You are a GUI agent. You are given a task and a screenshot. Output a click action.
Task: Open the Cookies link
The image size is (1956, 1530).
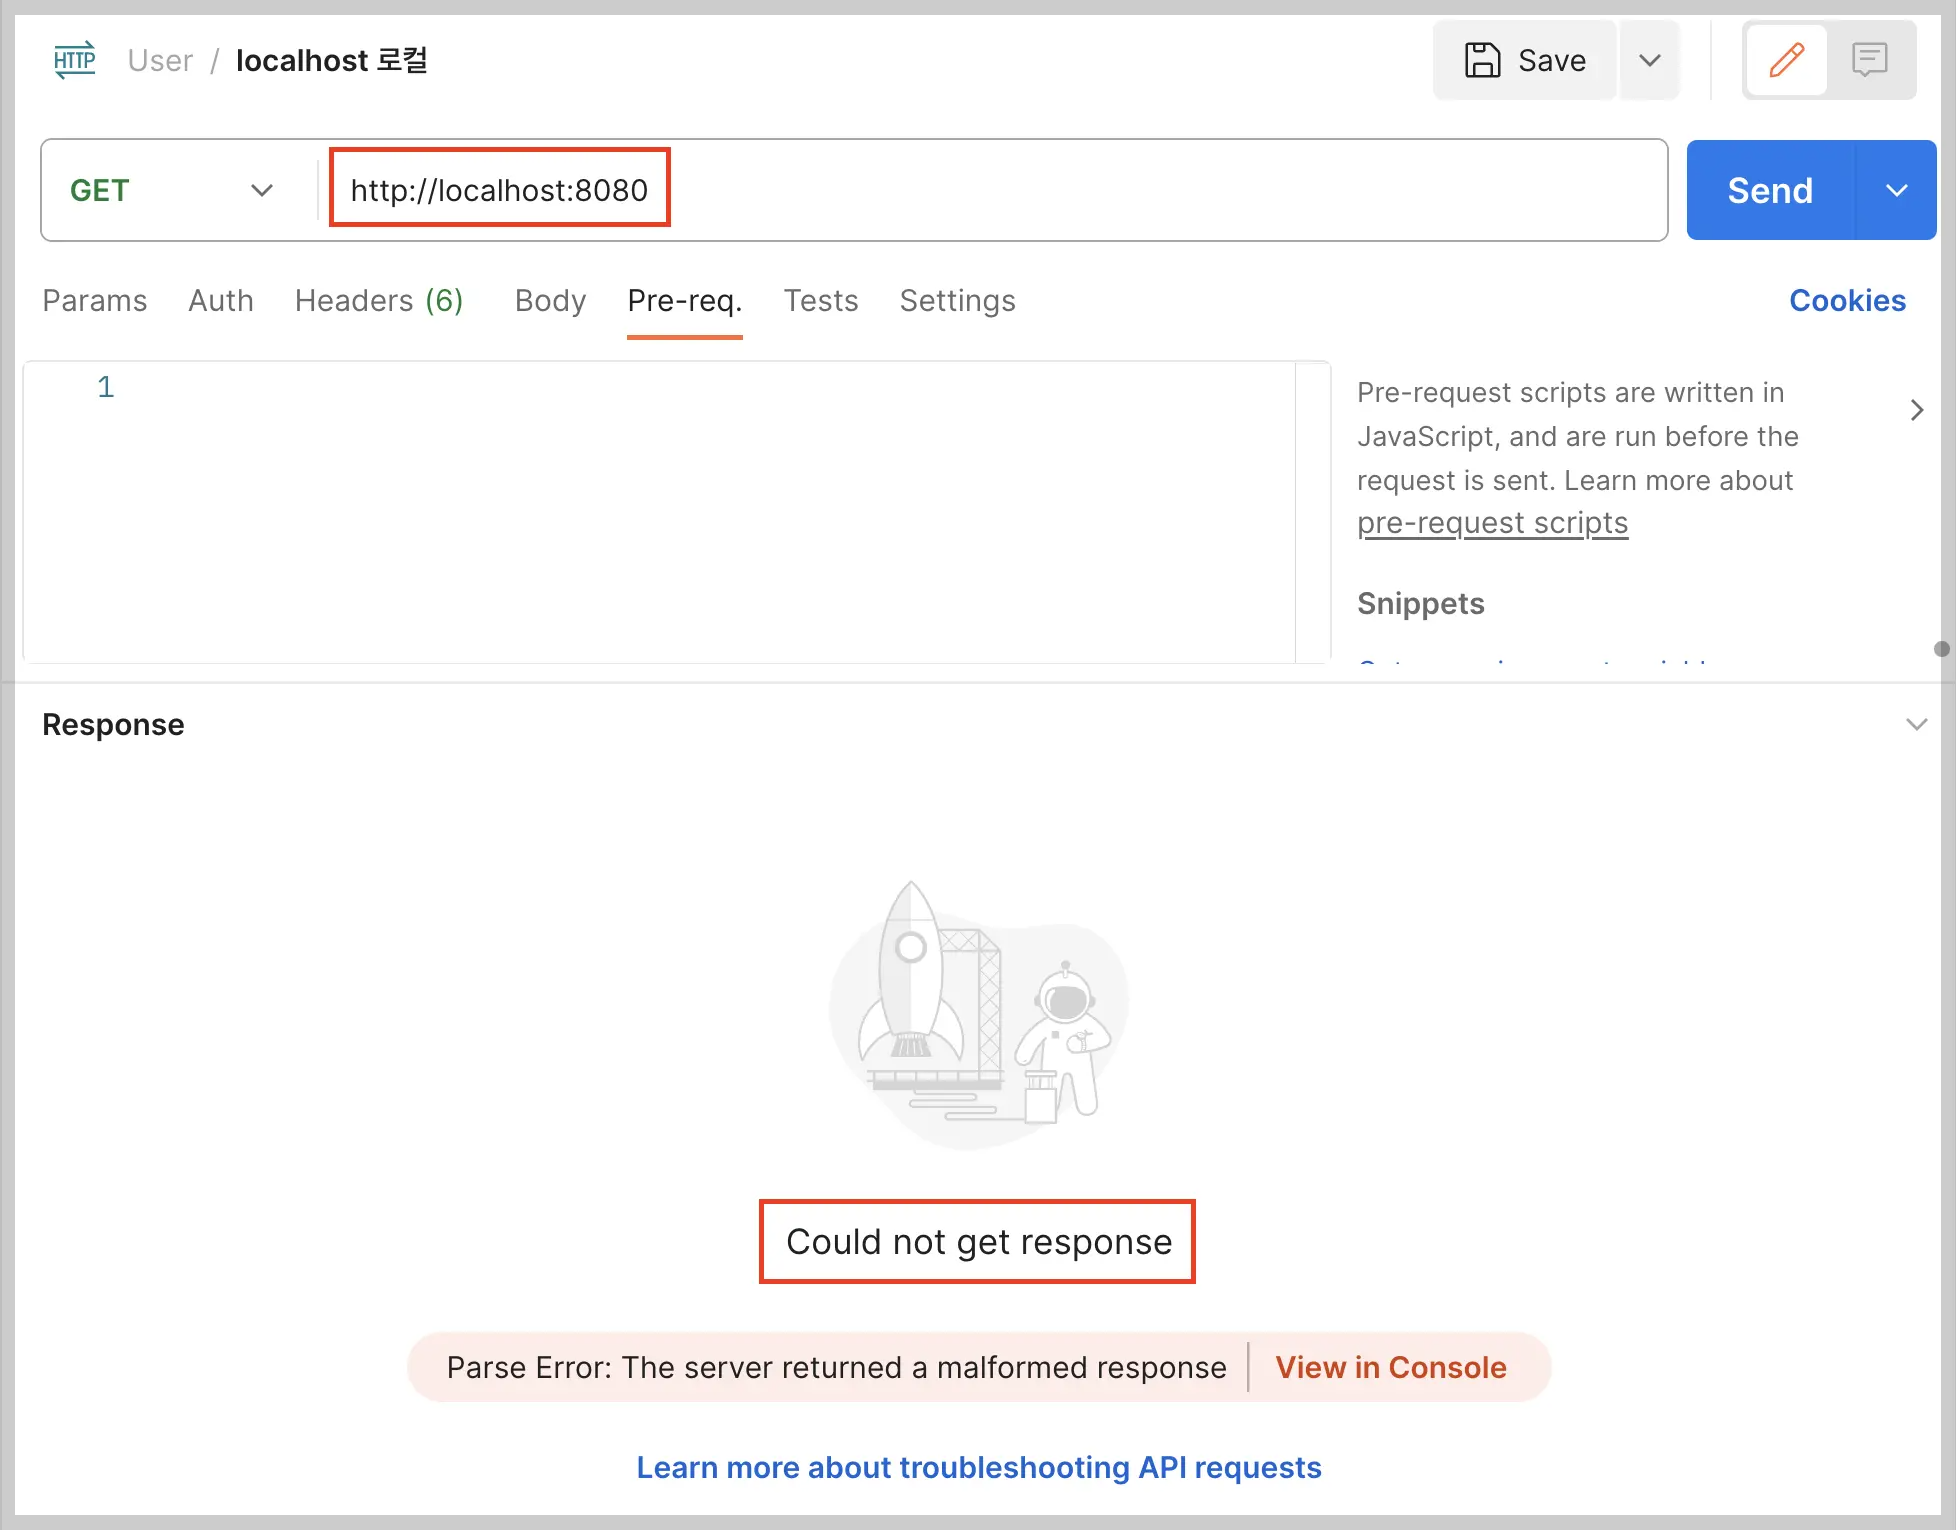pos(1847,301)
